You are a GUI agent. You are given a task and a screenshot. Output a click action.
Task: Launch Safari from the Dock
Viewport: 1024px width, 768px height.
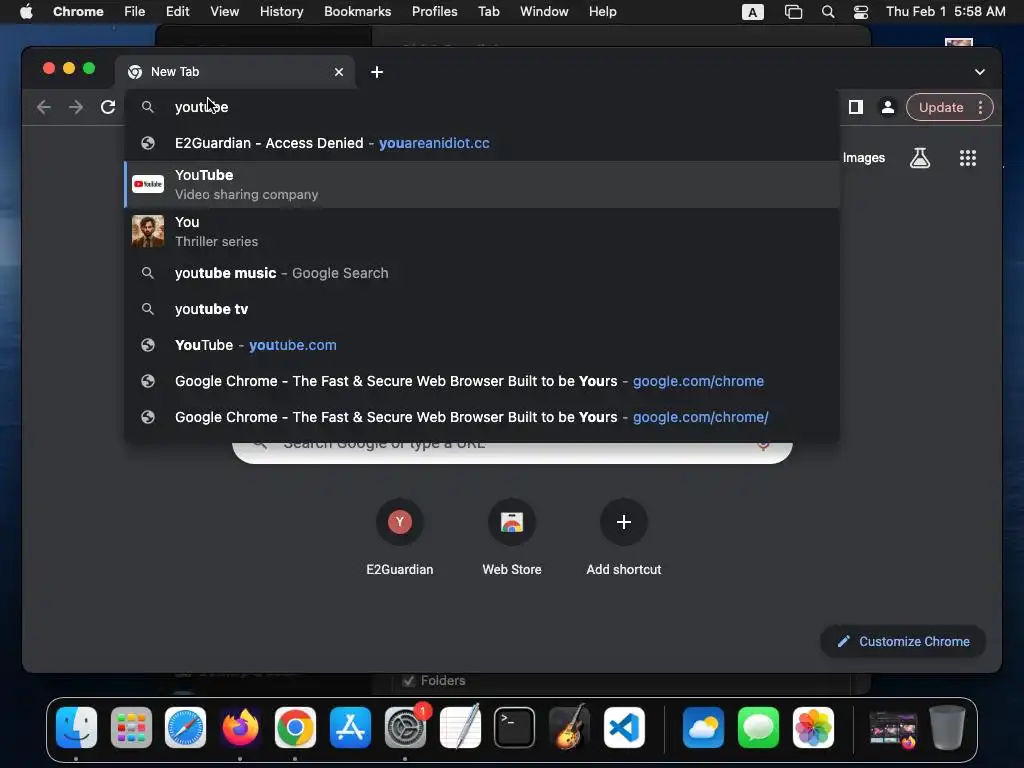tap(185, 728)
